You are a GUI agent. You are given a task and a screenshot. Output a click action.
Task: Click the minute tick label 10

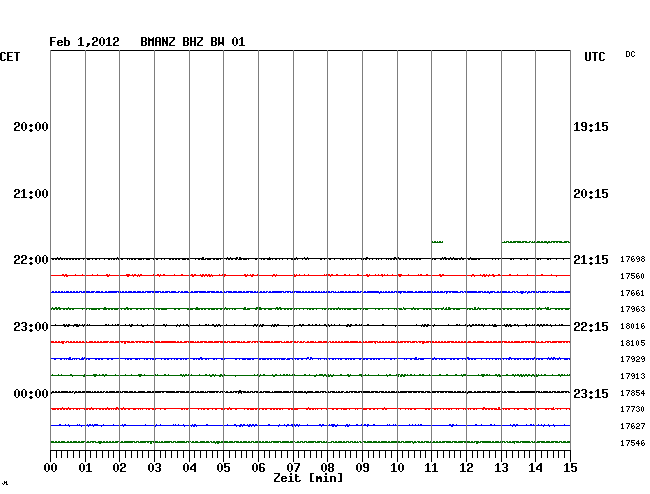click(x=397, y=468)
